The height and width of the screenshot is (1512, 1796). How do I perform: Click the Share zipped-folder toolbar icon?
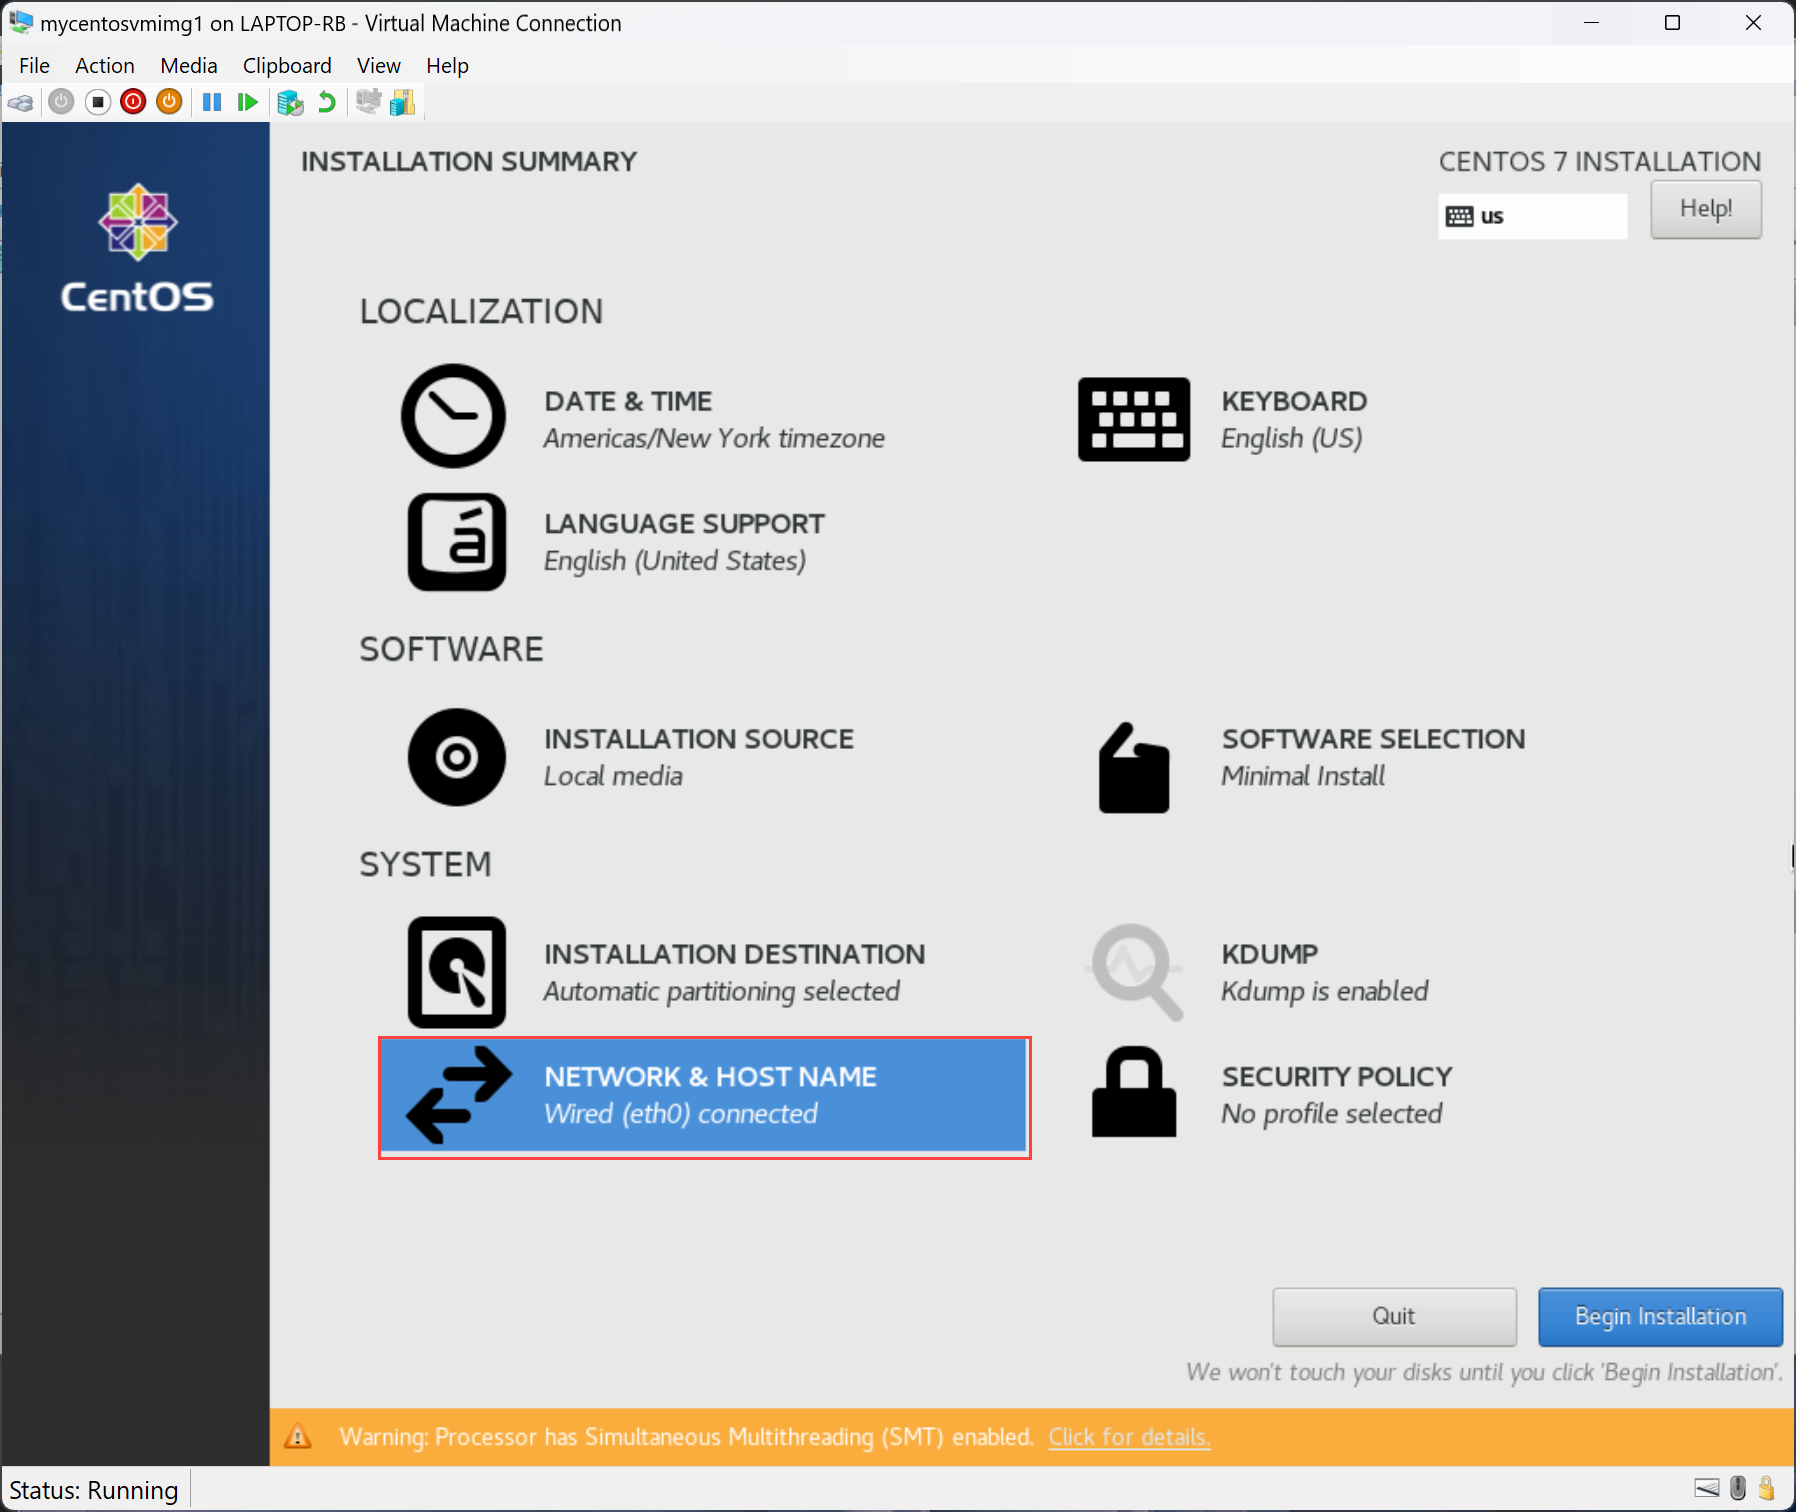(x=402, y=102)
